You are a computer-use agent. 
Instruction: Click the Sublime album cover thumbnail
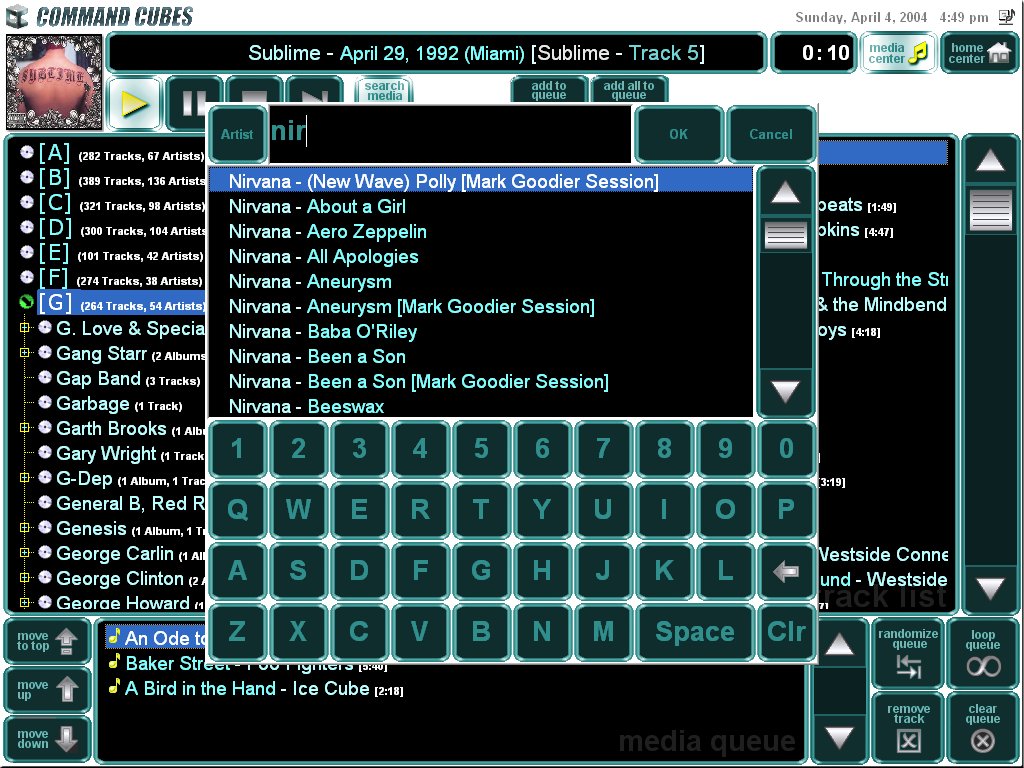coord(54,82)
